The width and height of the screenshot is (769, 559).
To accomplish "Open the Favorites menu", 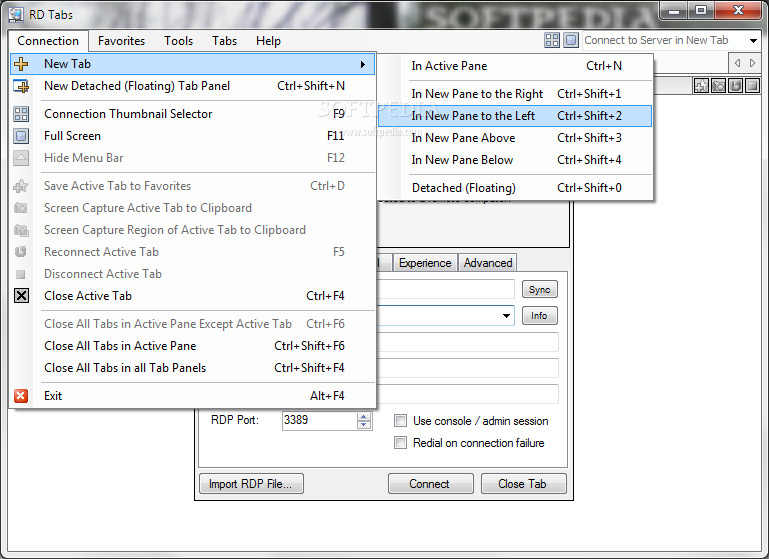I will point(121,41).
